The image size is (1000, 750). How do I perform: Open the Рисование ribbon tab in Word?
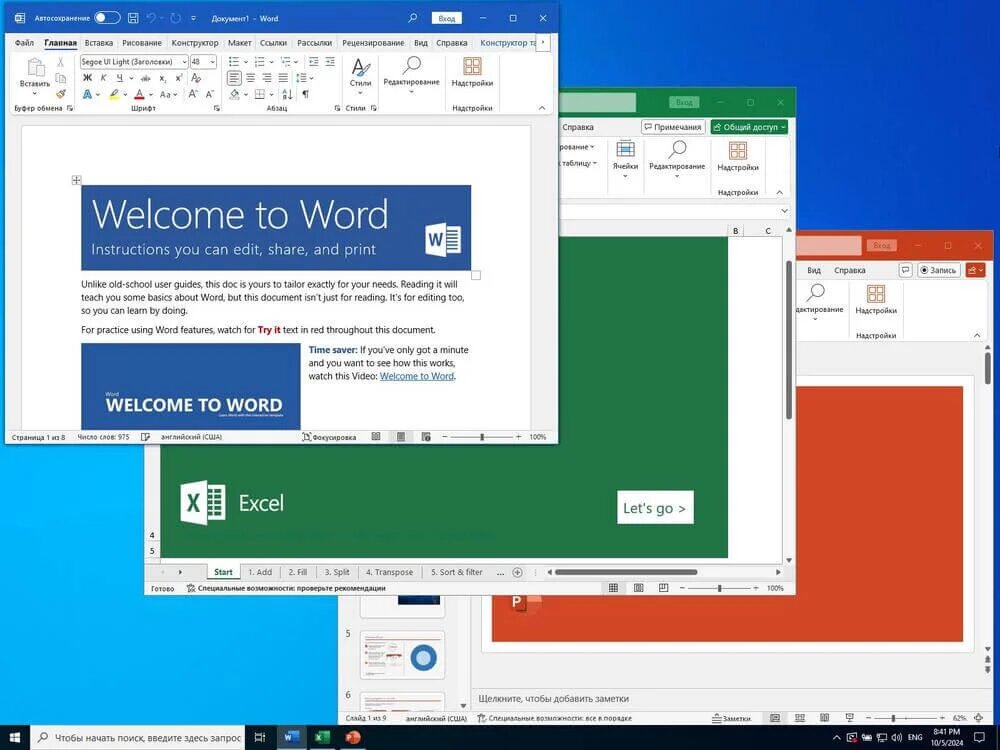click(x=142, y=43)
